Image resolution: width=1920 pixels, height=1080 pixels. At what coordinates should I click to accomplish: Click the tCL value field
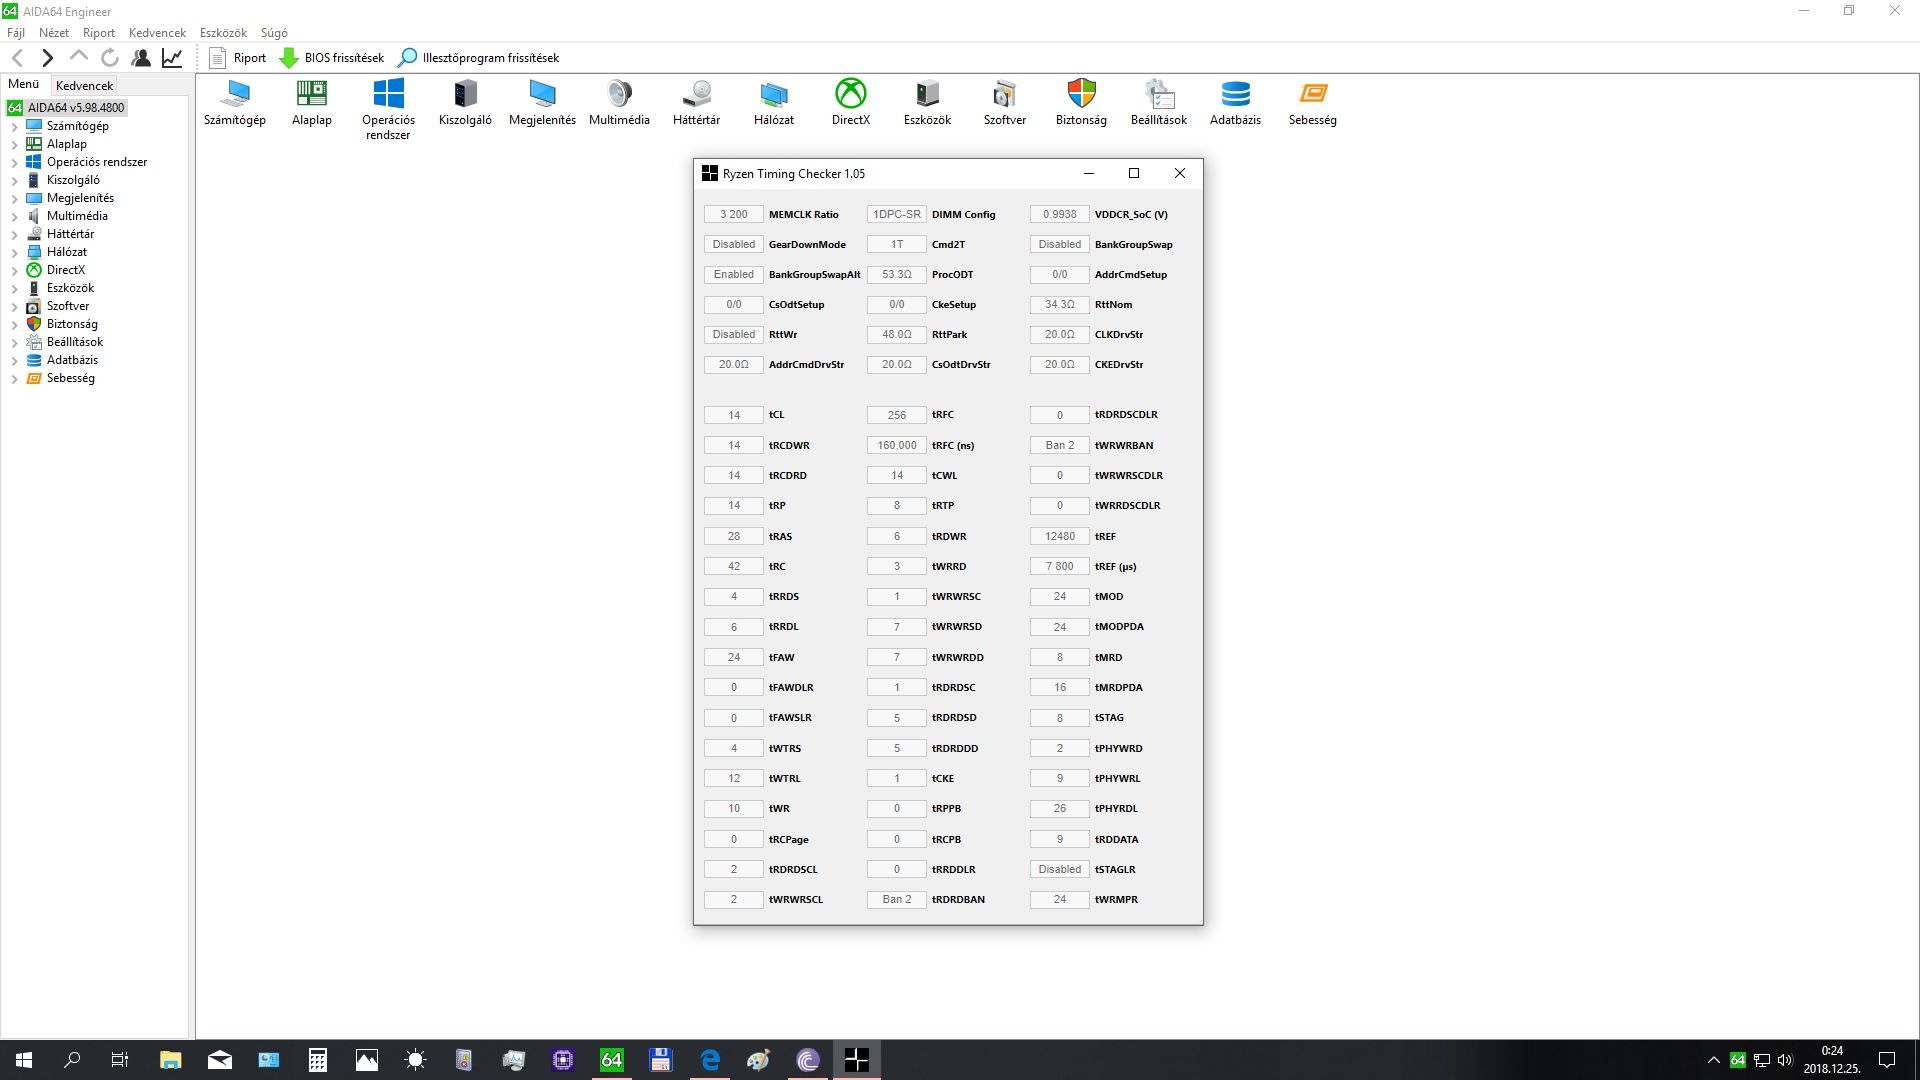click(733, 415)
